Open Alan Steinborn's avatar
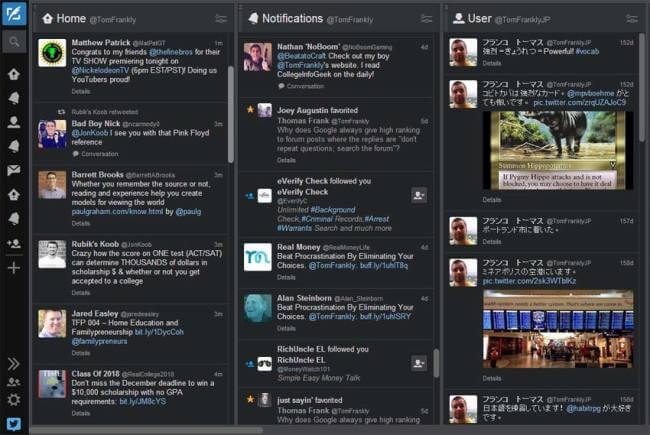The width and height of the screenshot is (650, 435). 258,308
